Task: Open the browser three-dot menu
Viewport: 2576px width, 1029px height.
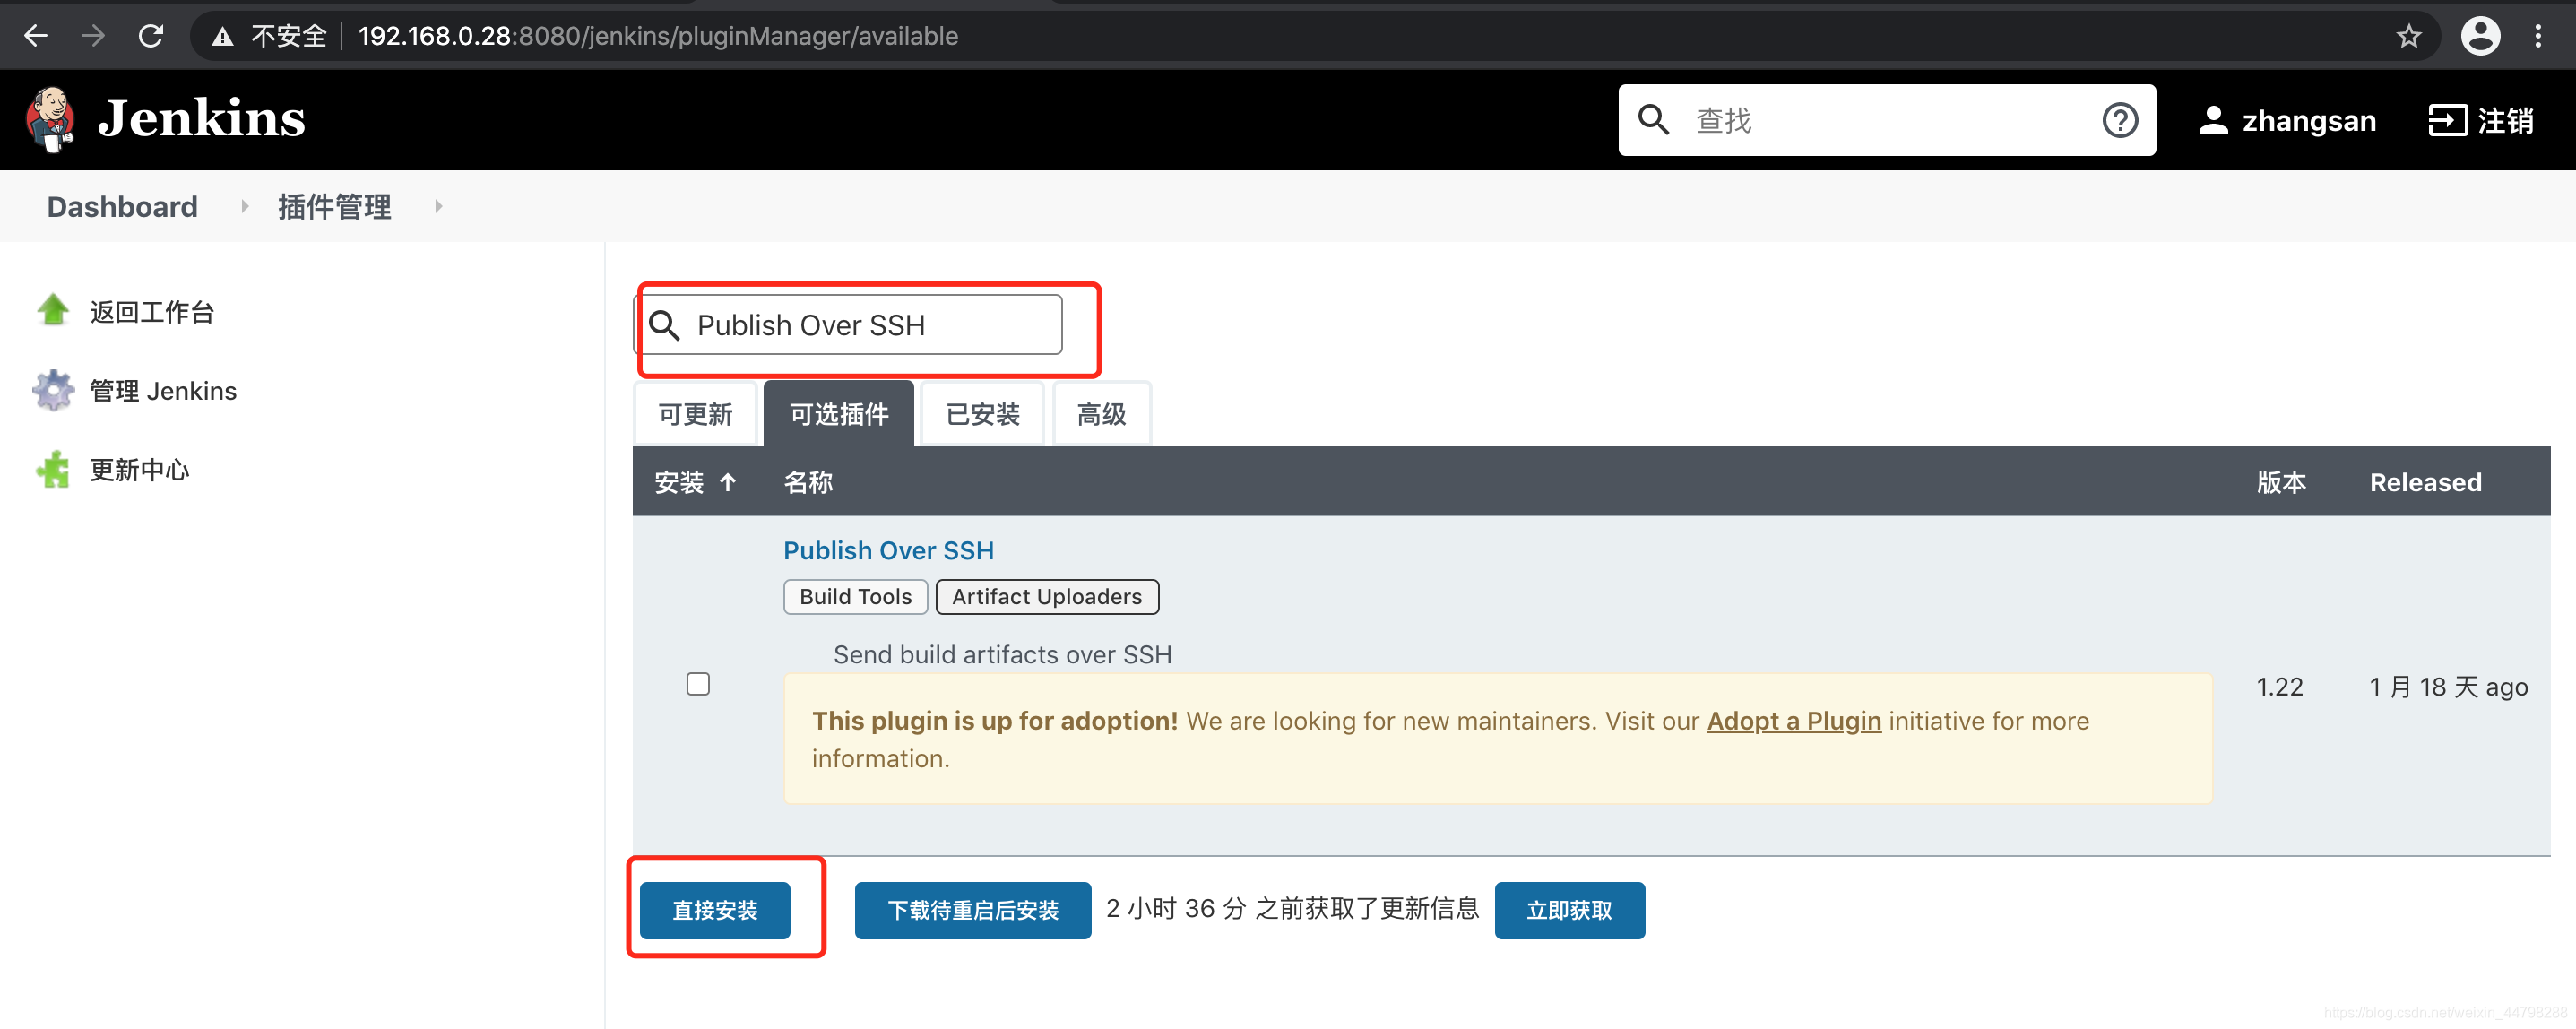Action: [x=2538, y=36]
